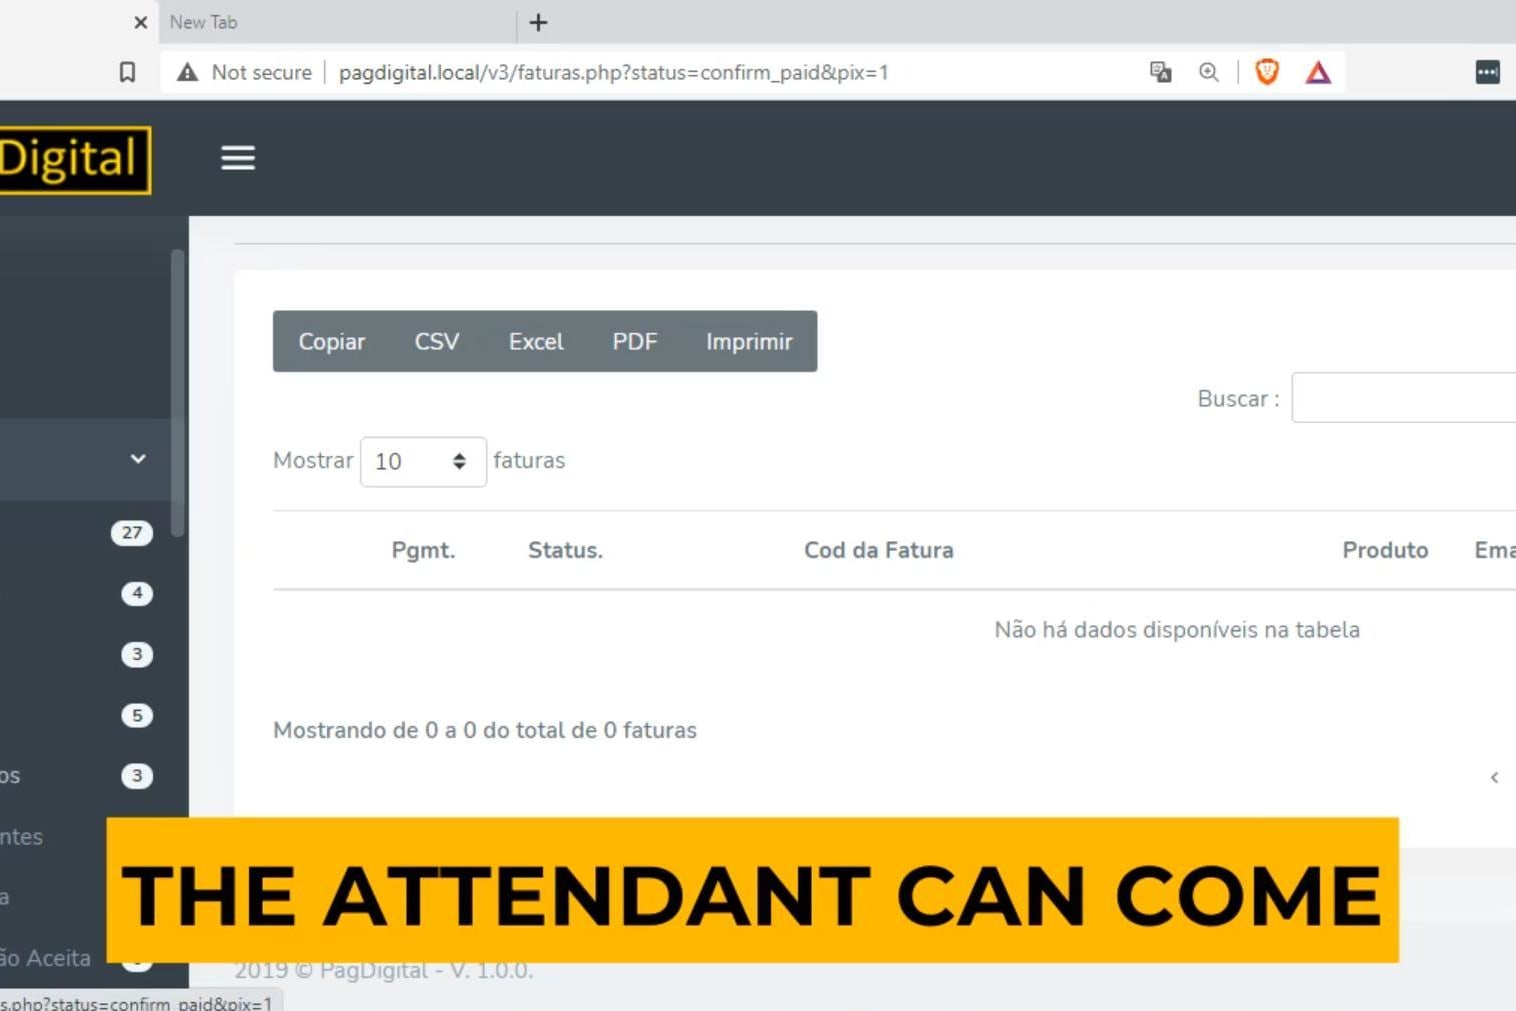Viewport: 1516px width, 1011px height.
Task: Click the zoom magnifier icon
Action: pyautogui.click(x=1209, y=72)
